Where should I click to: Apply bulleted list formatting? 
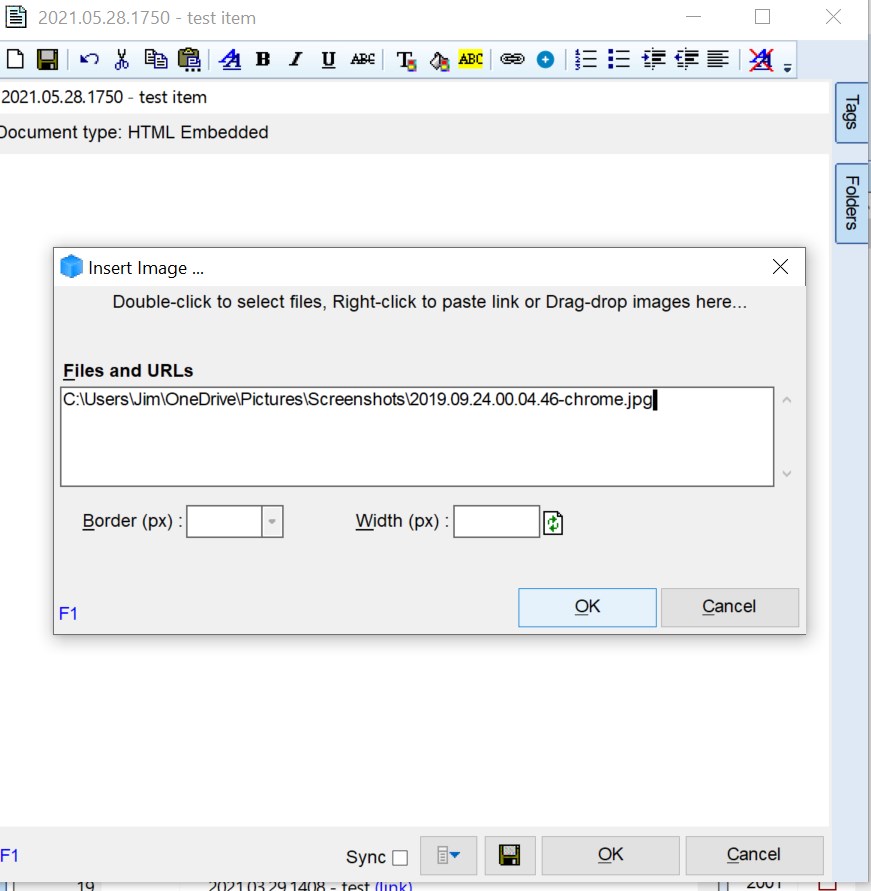(619, 59)
